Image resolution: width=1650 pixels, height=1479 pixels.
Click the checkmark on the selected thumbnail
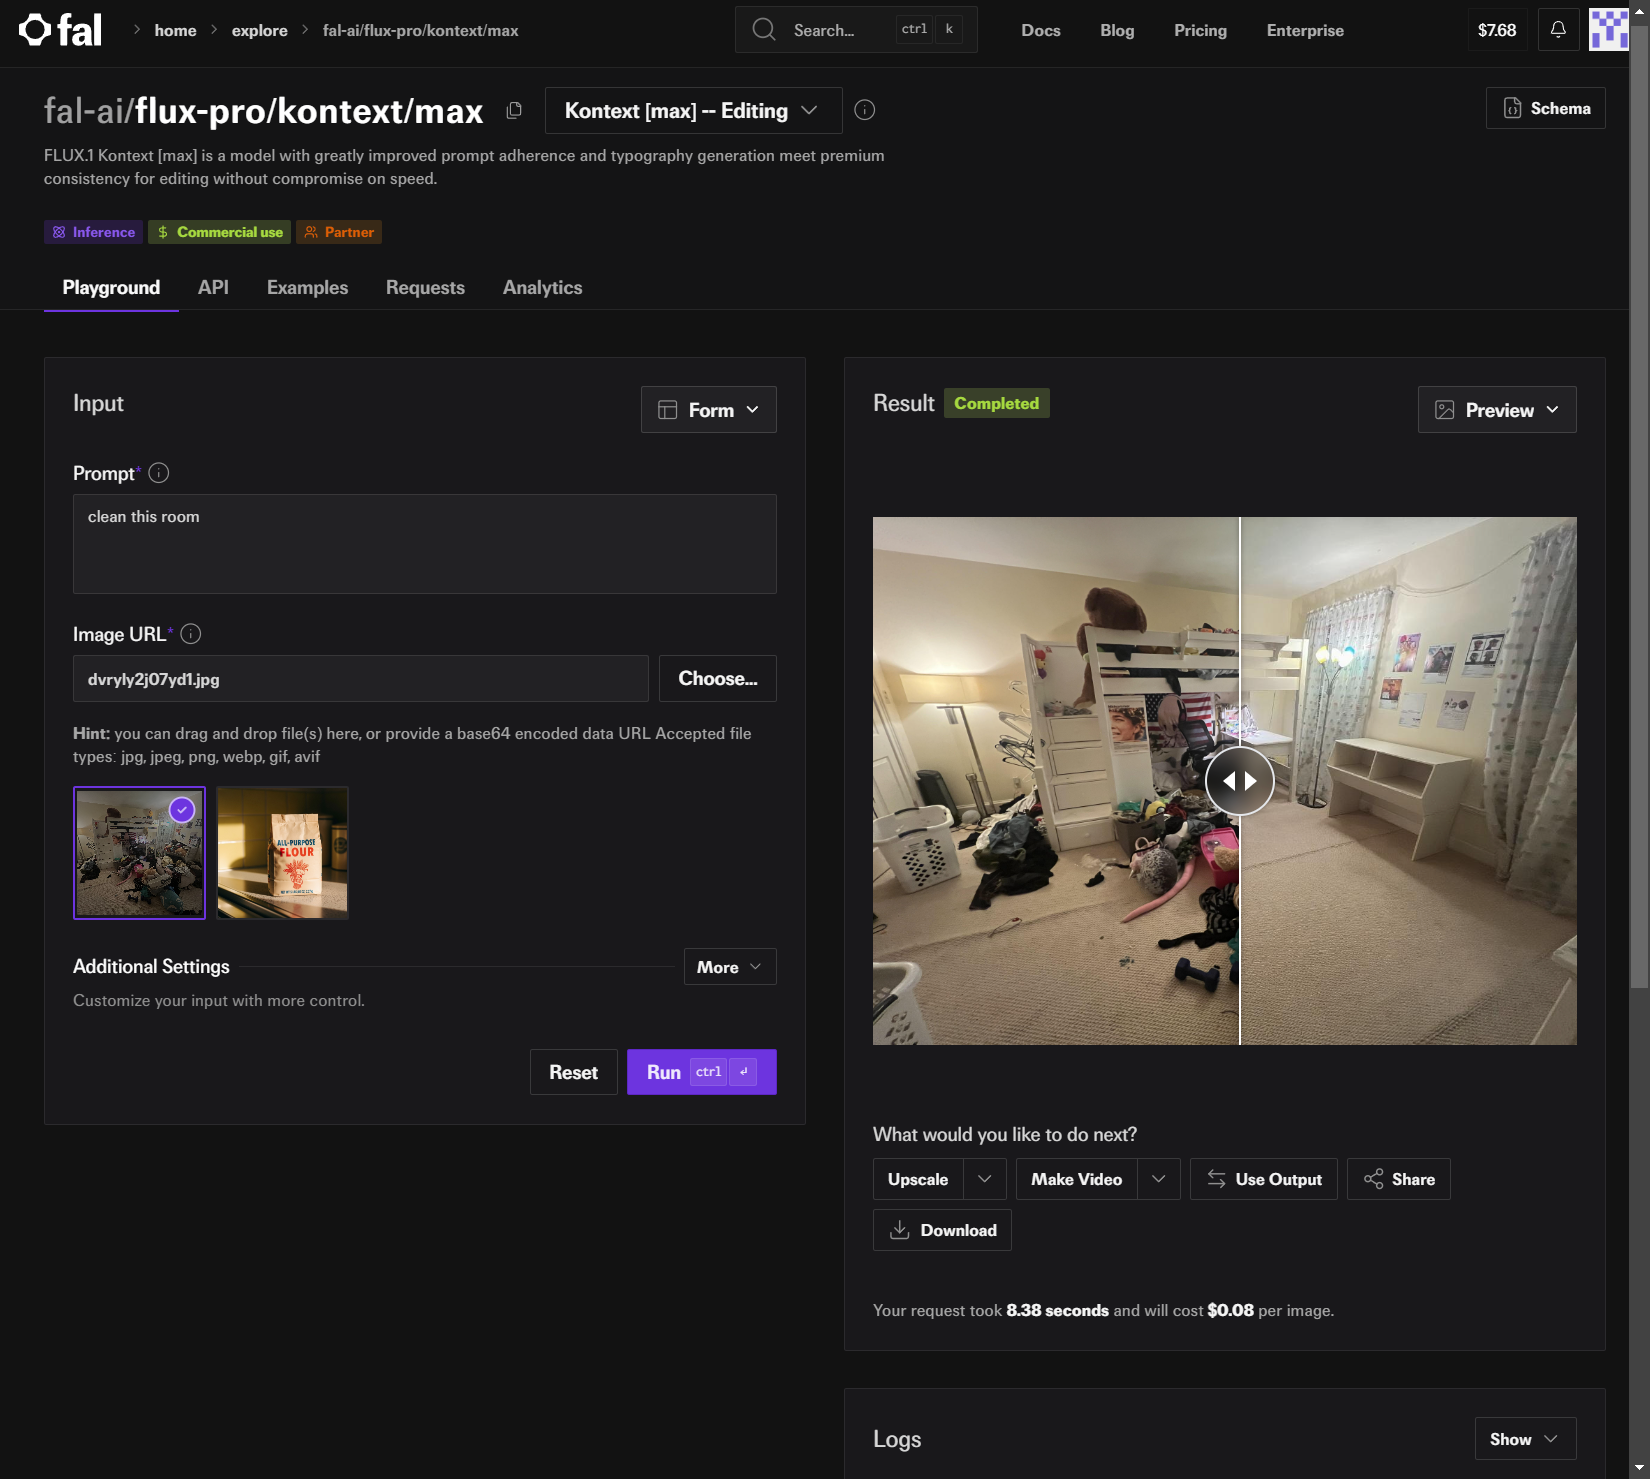tap(182, 810)
